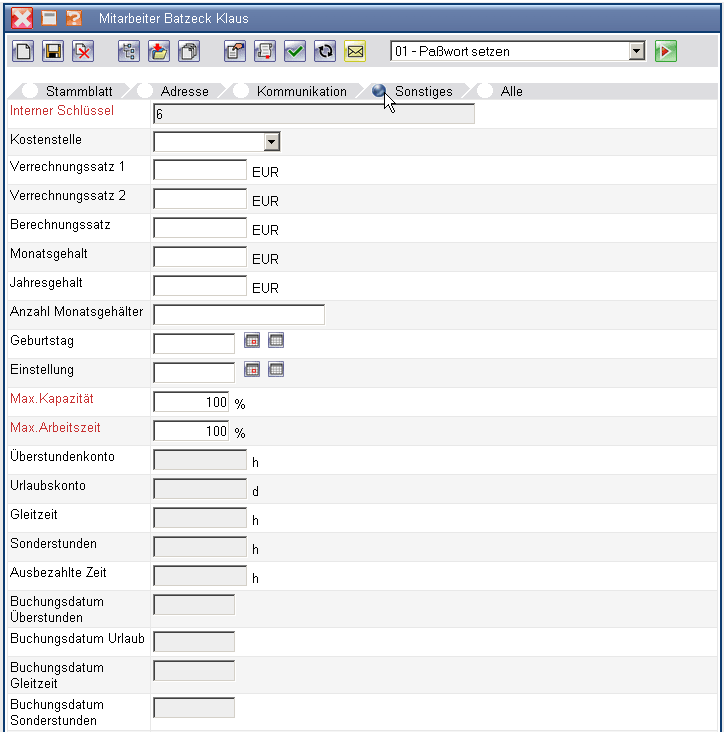
Task: Open the hierarchy tree structure icon
Action: point(128,51)
